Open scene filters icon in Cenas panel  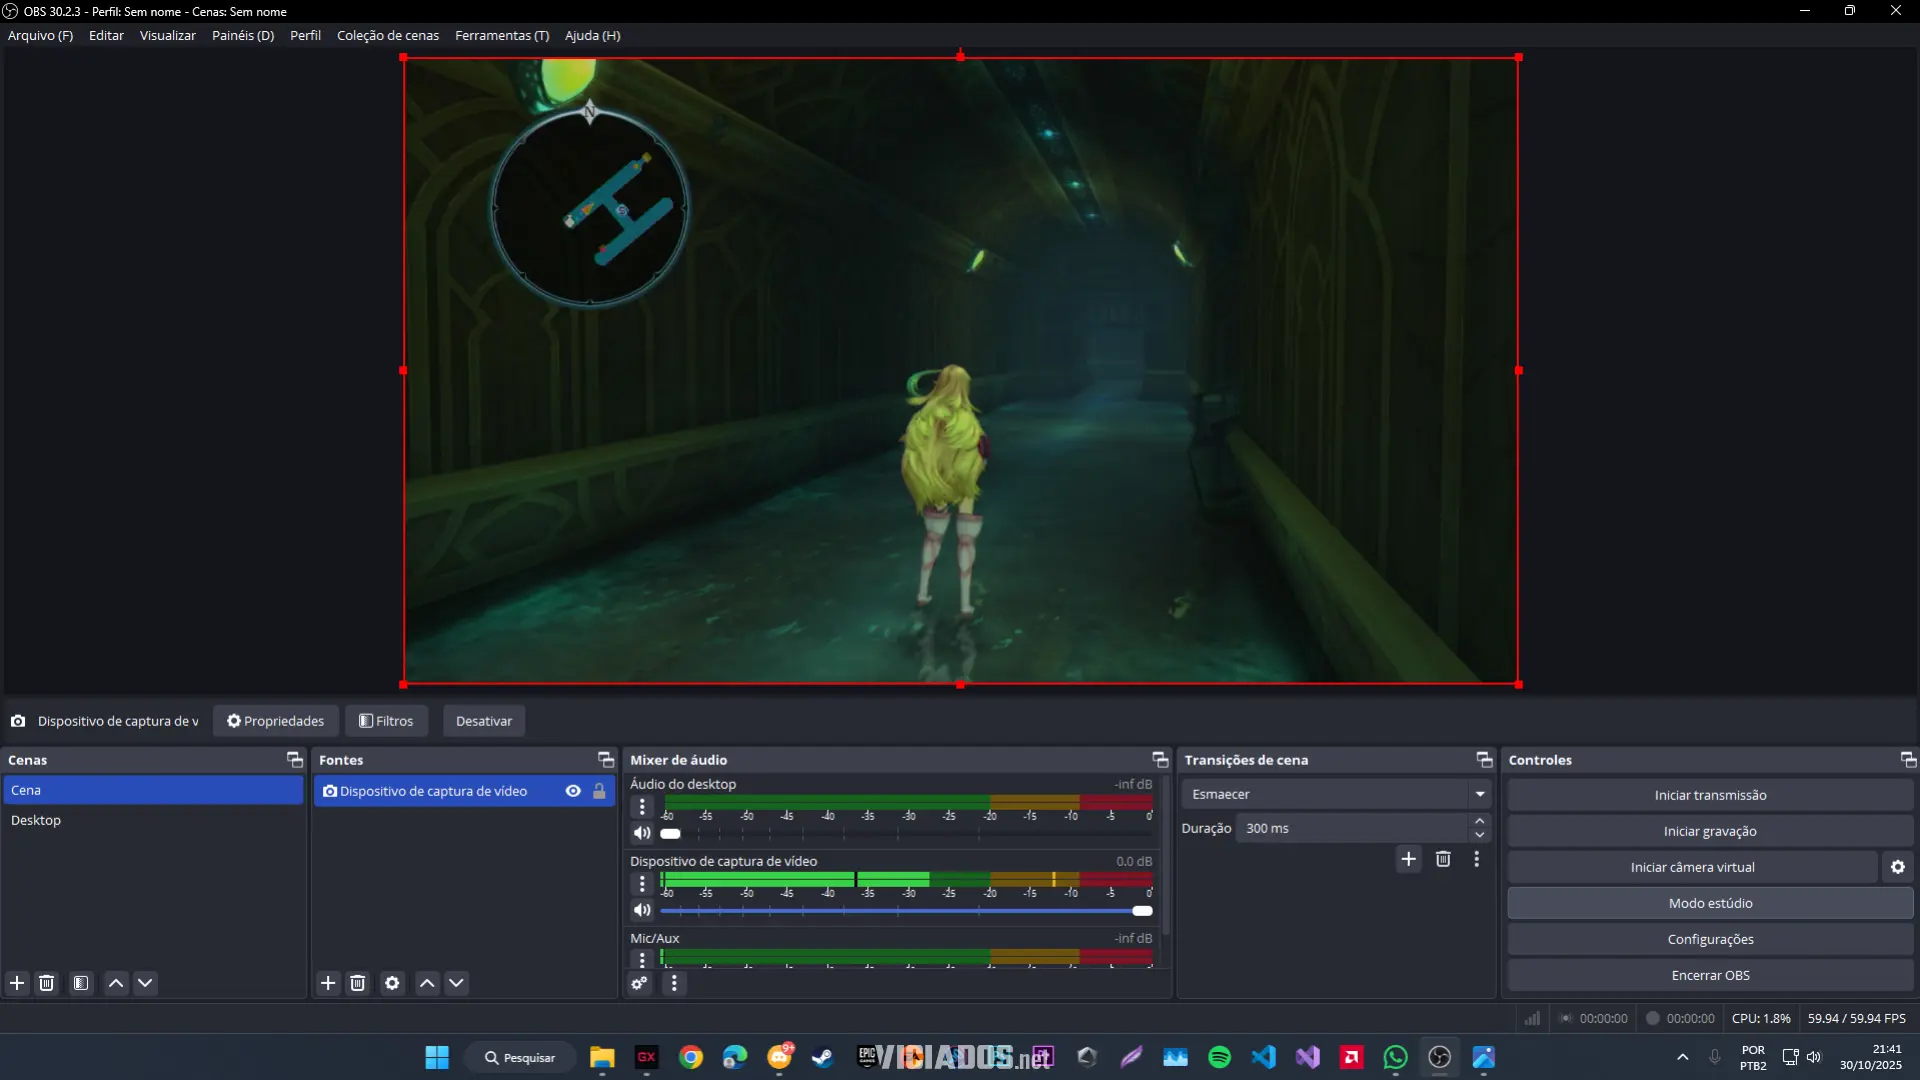click(x=81, y=983)
